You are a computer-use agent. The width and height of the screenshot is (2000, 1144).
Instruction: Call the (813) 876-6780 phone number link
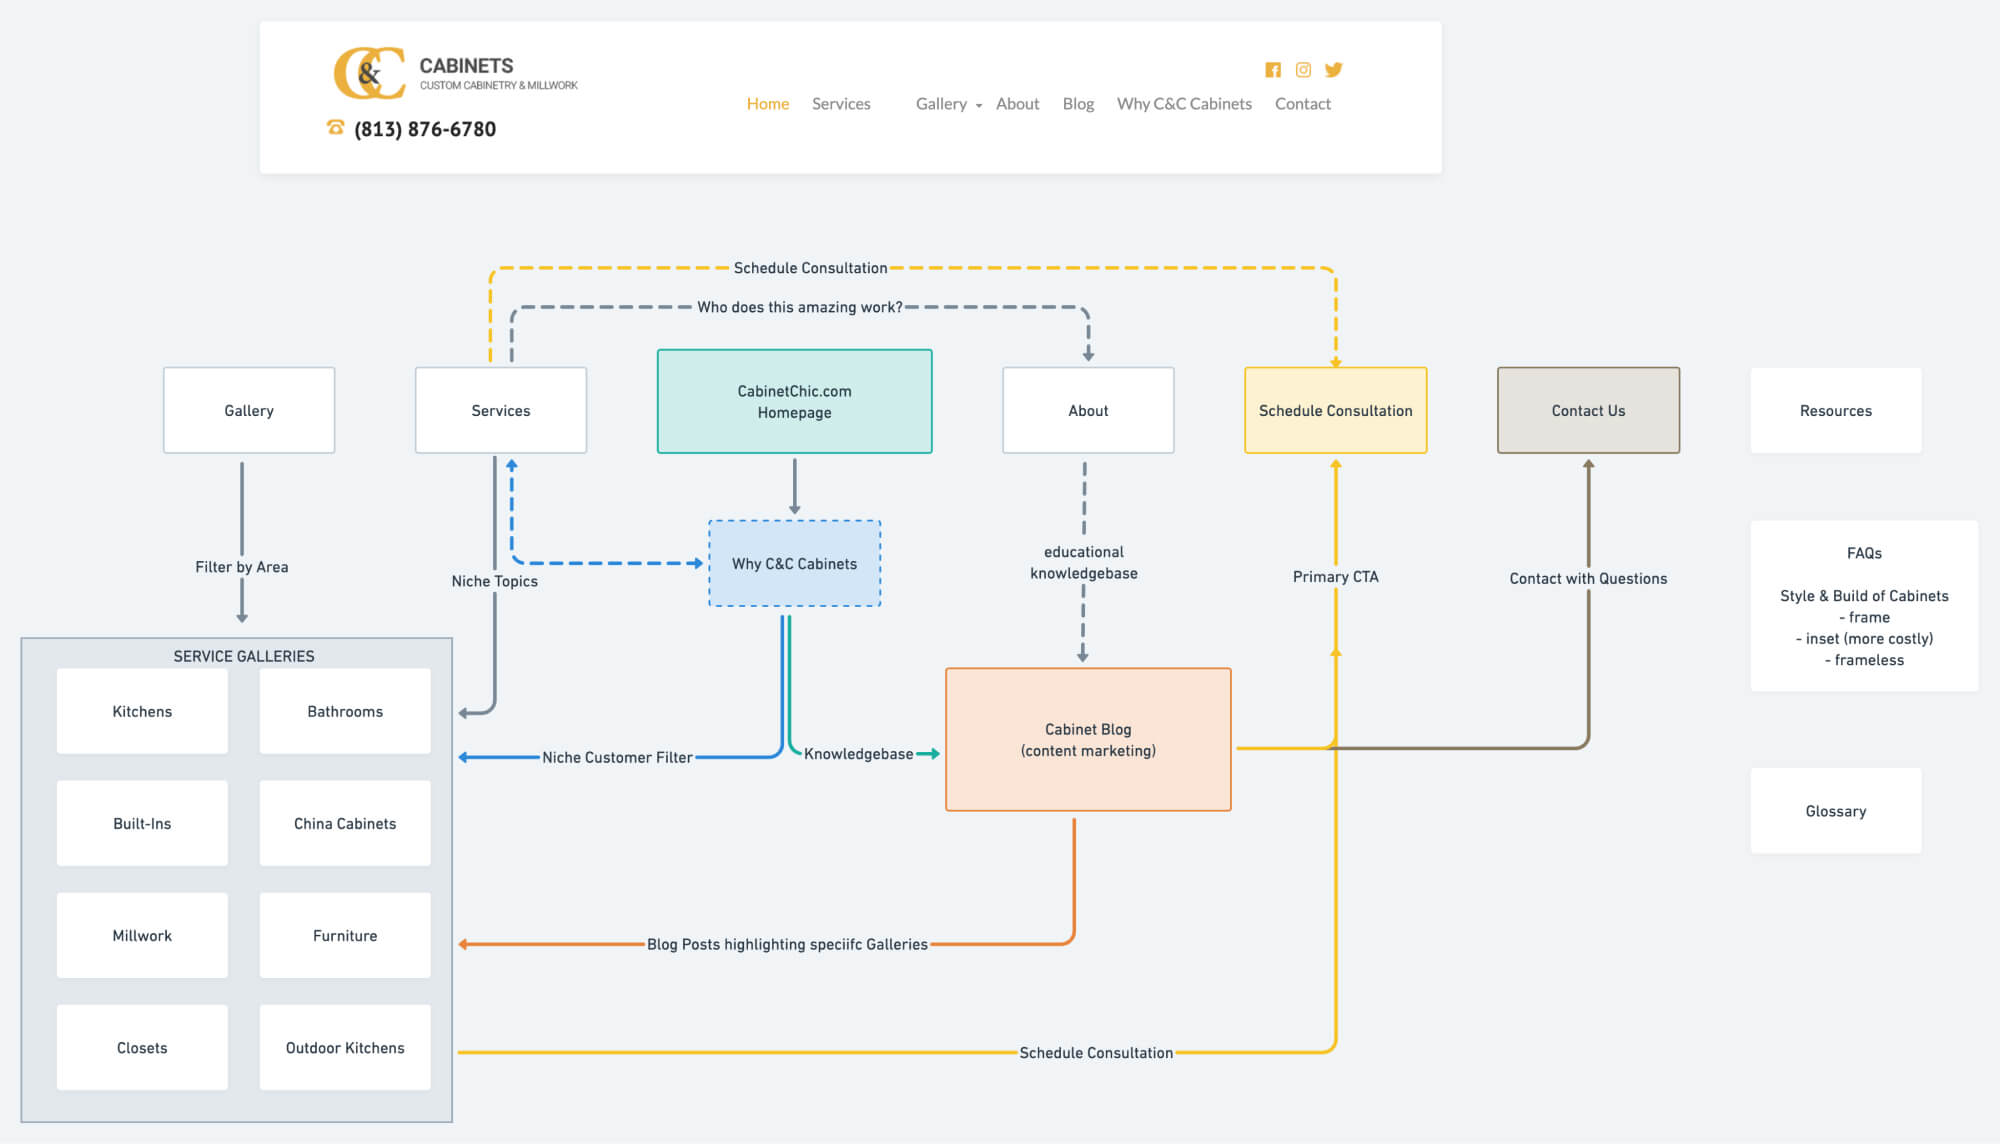click(x=424, y=128)
